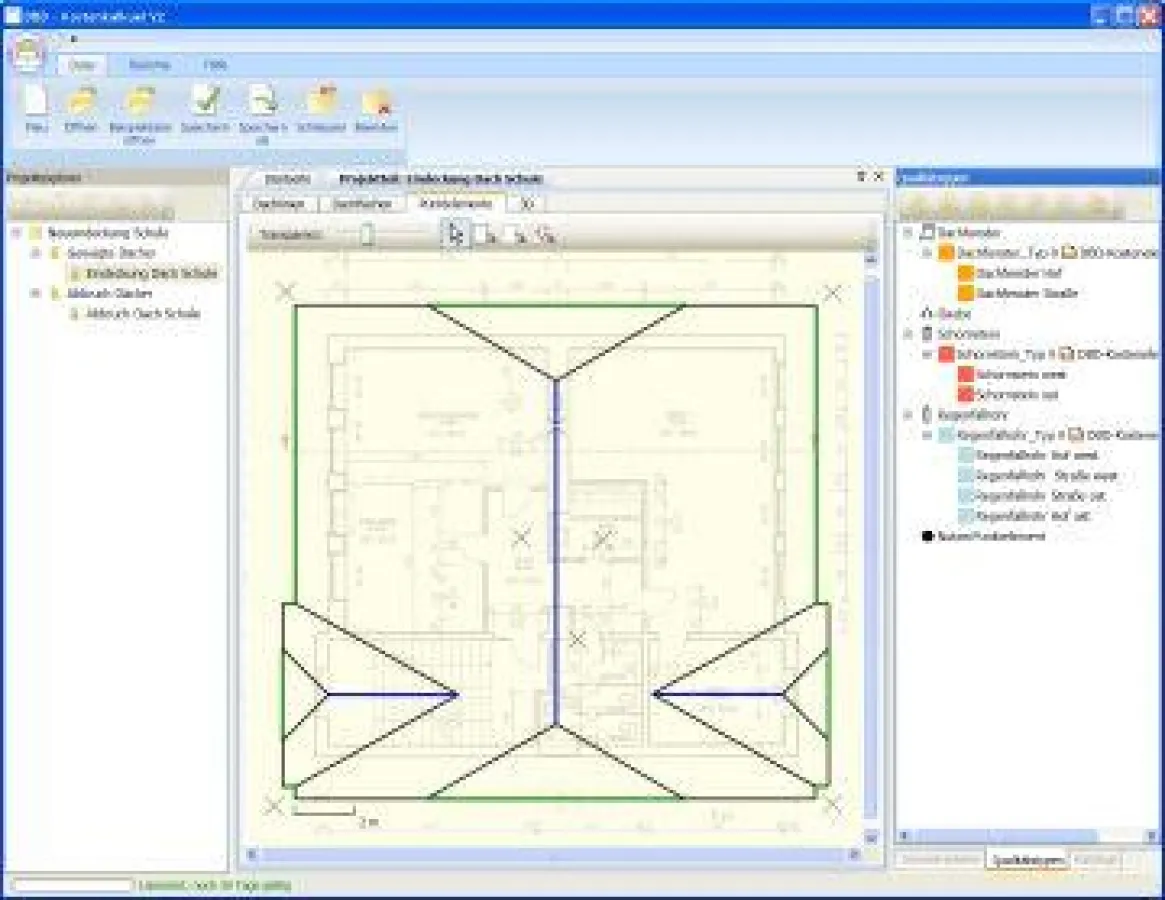Select Abbruch Dach Schule in project tree

(141, 313)
